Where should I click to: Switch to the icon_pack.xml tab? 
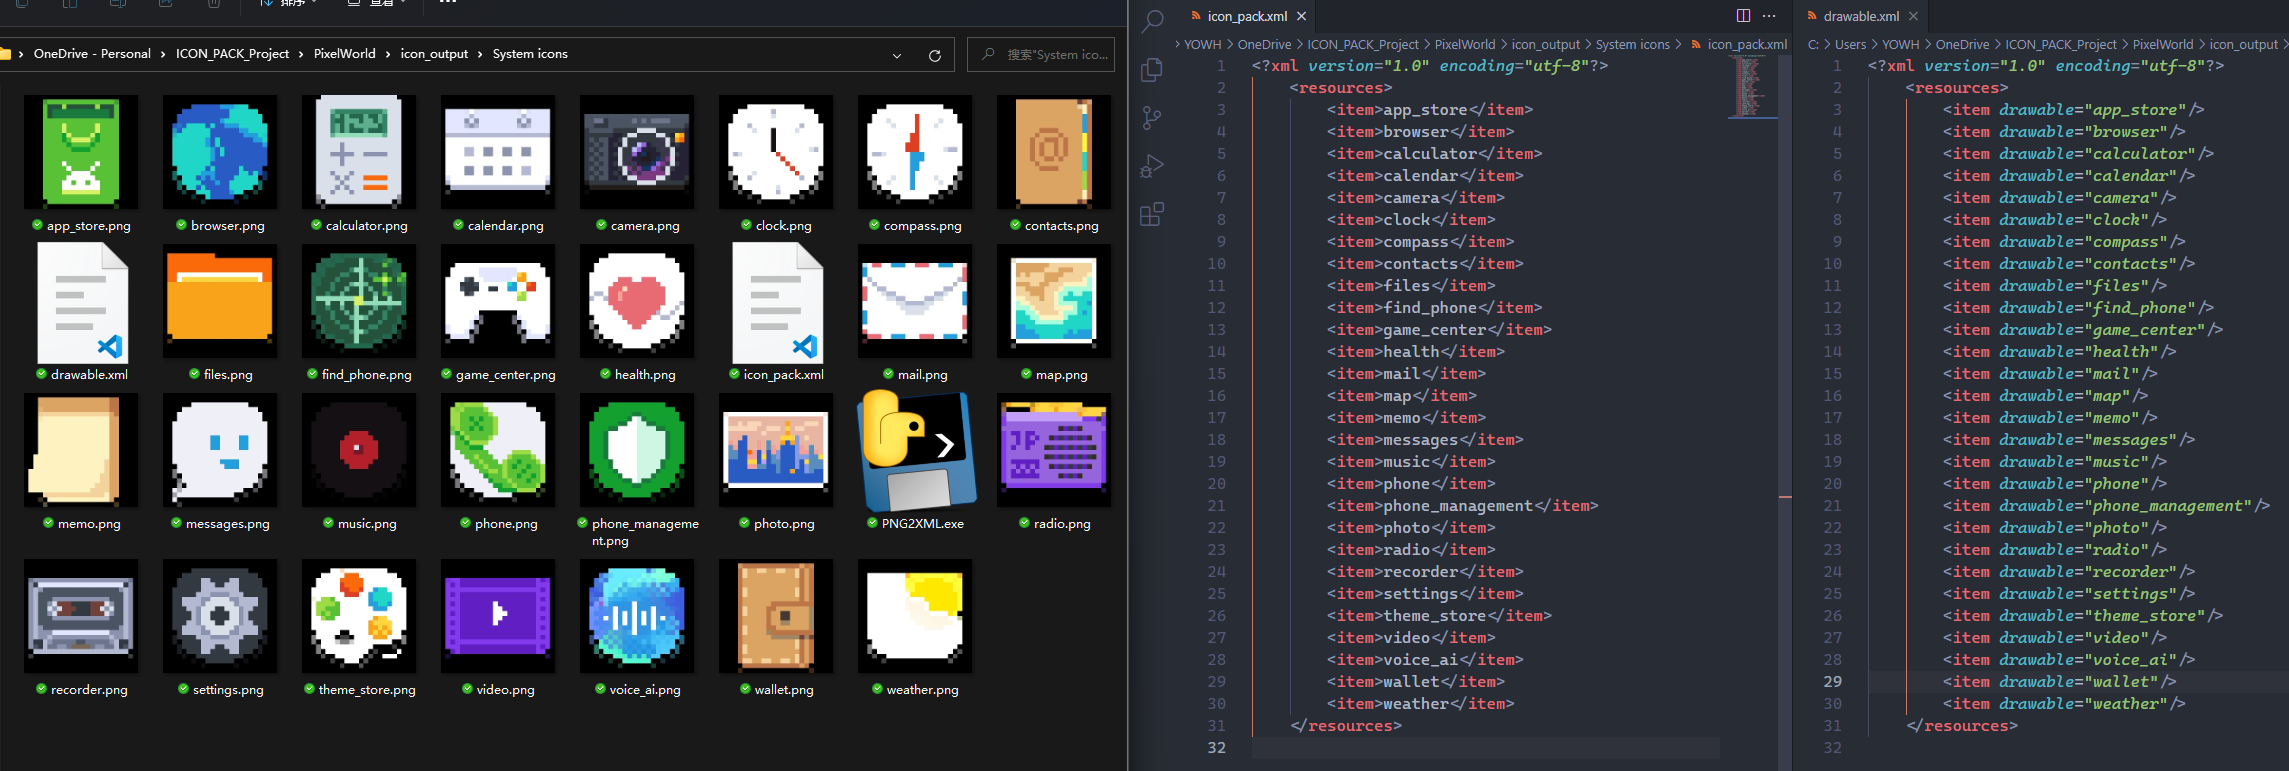point(1247,16)
